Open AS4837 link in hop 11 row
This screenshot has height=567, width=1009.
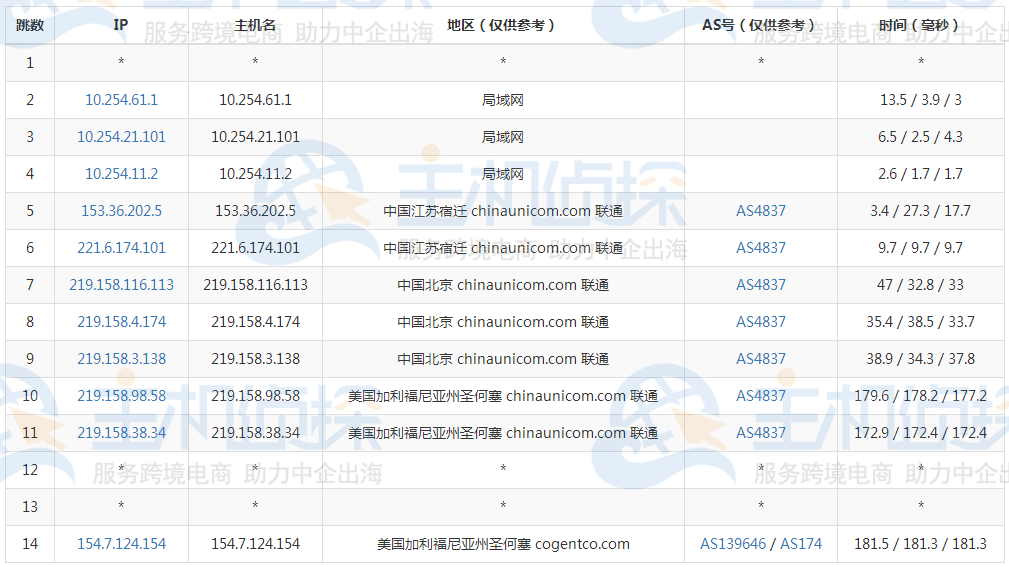(x=761, y=433)
